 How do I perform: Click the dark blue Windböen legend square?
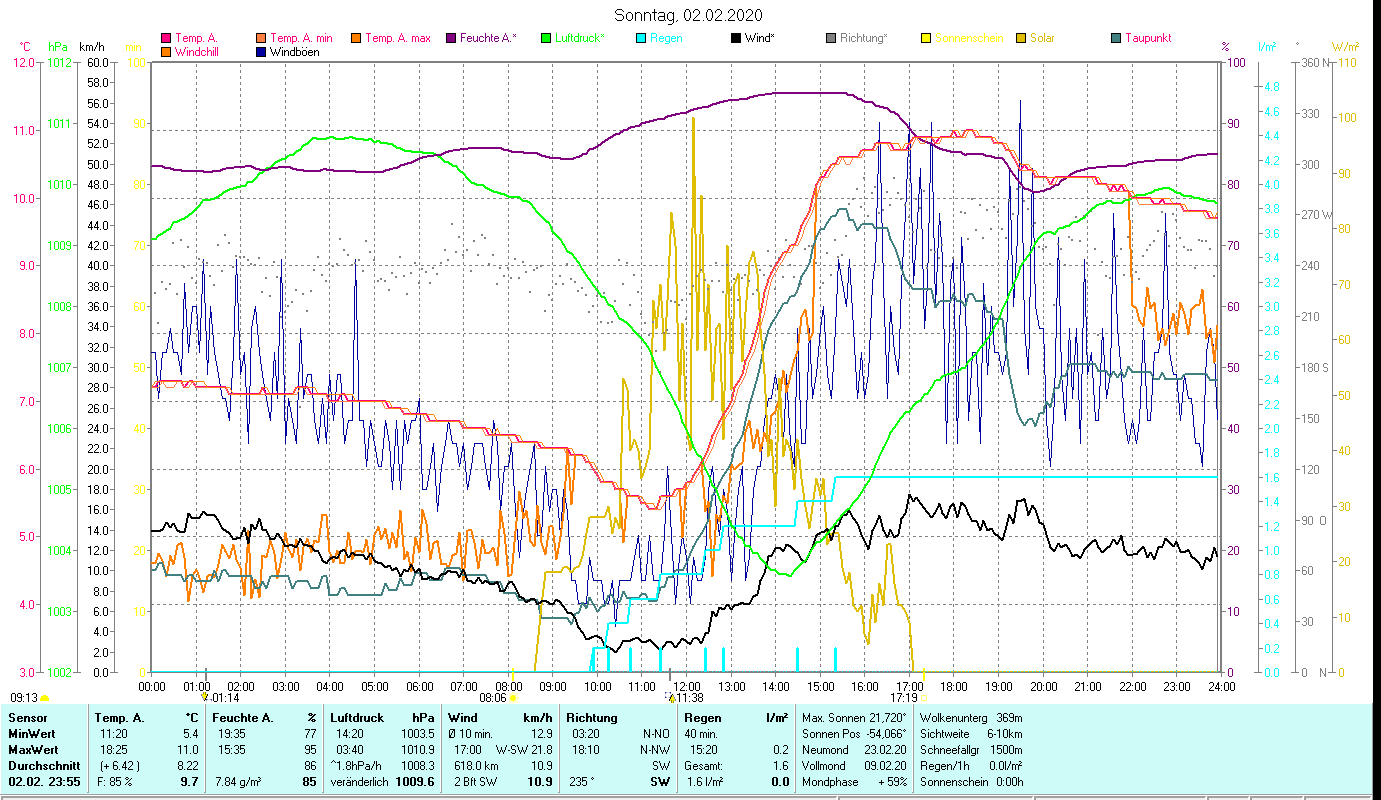(262, 52)
